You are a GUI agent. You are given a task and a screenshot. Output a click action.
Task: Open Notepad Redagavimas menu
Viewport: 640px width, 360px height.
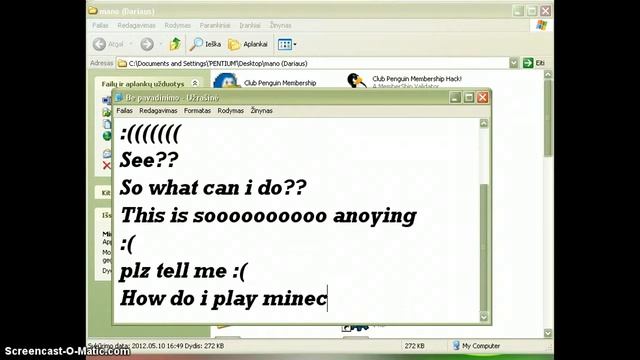(x=158, y=111)
